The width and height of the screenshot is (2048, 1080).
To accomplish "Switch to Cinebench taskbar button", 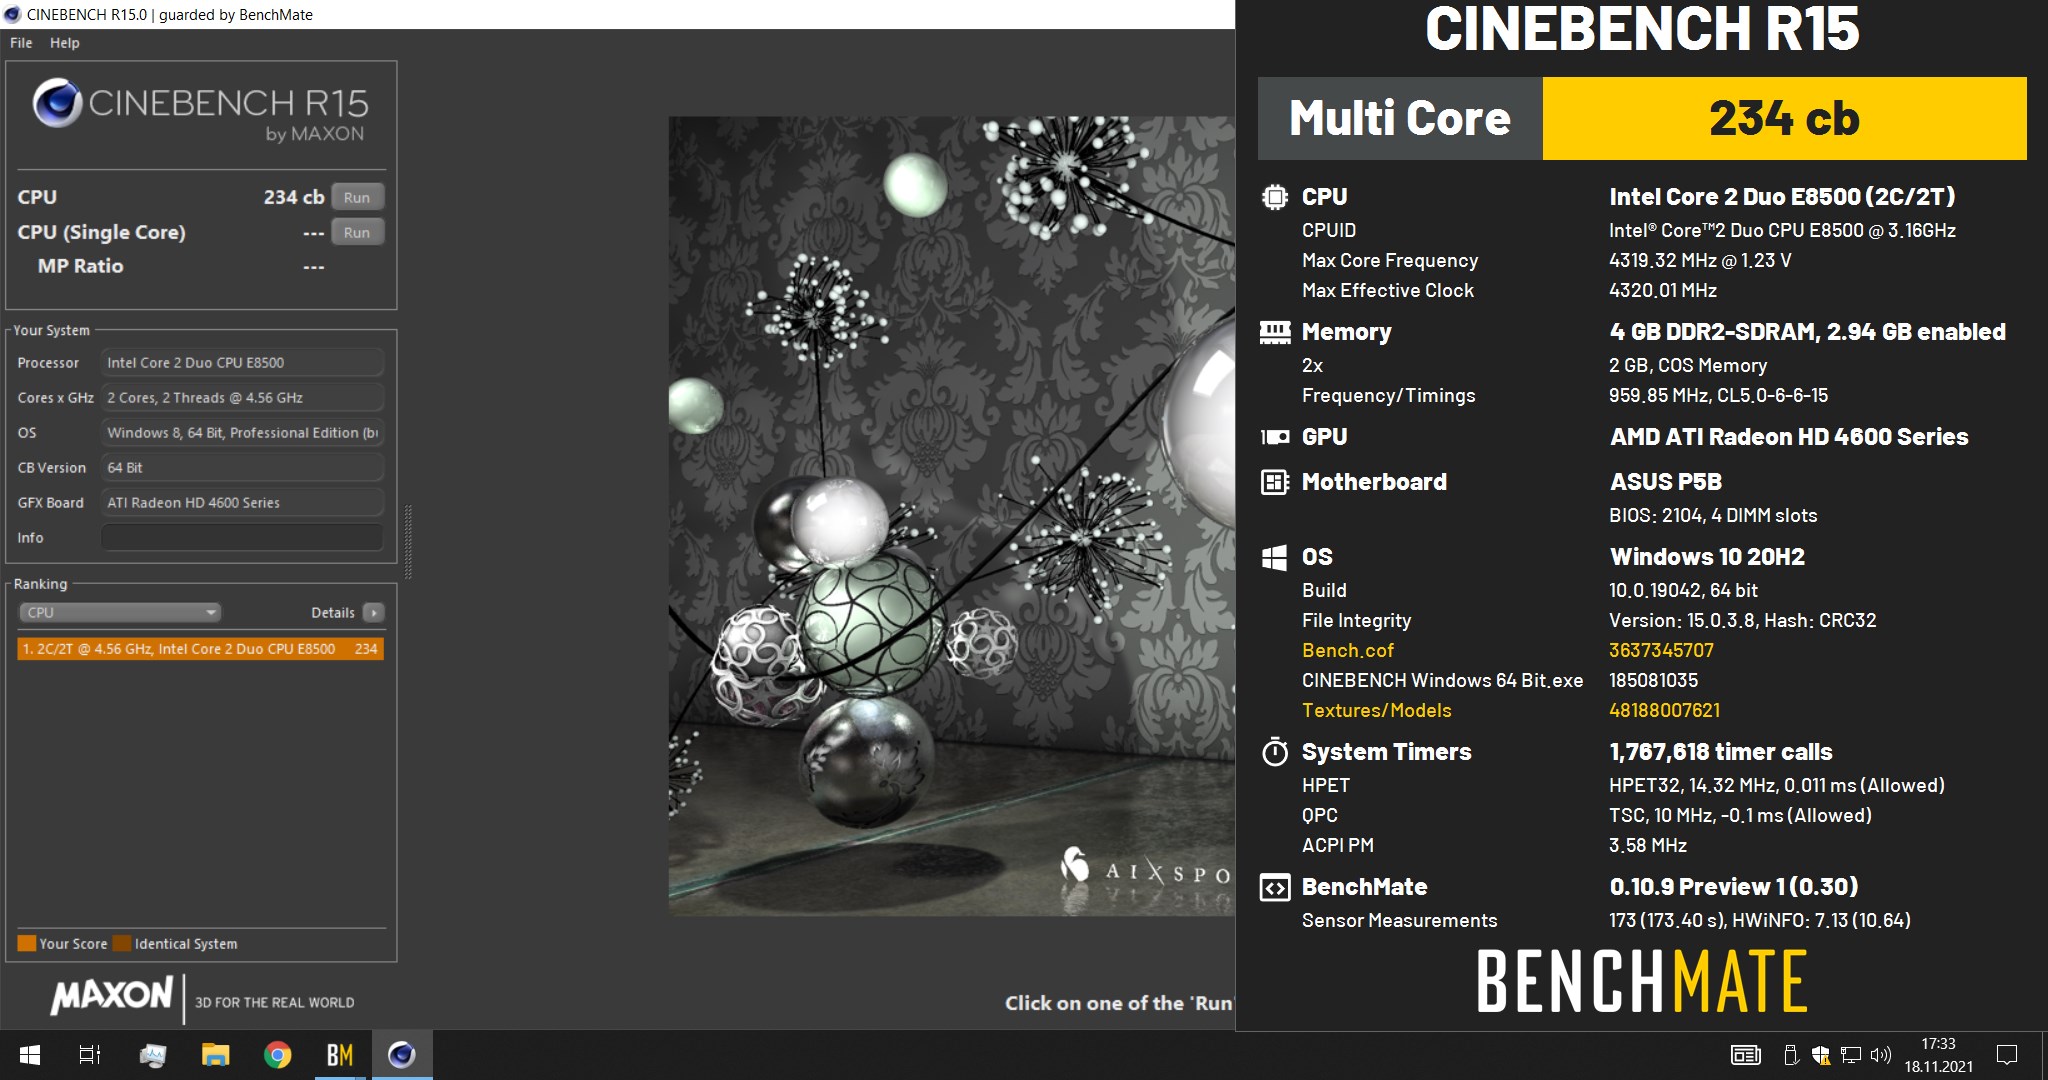I will (x=402, y=1055).
